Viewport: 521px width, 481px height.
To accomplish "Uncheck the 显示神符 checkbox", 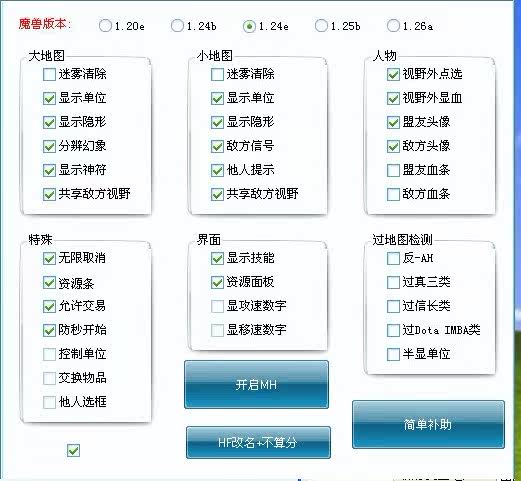I will point(49,170).
